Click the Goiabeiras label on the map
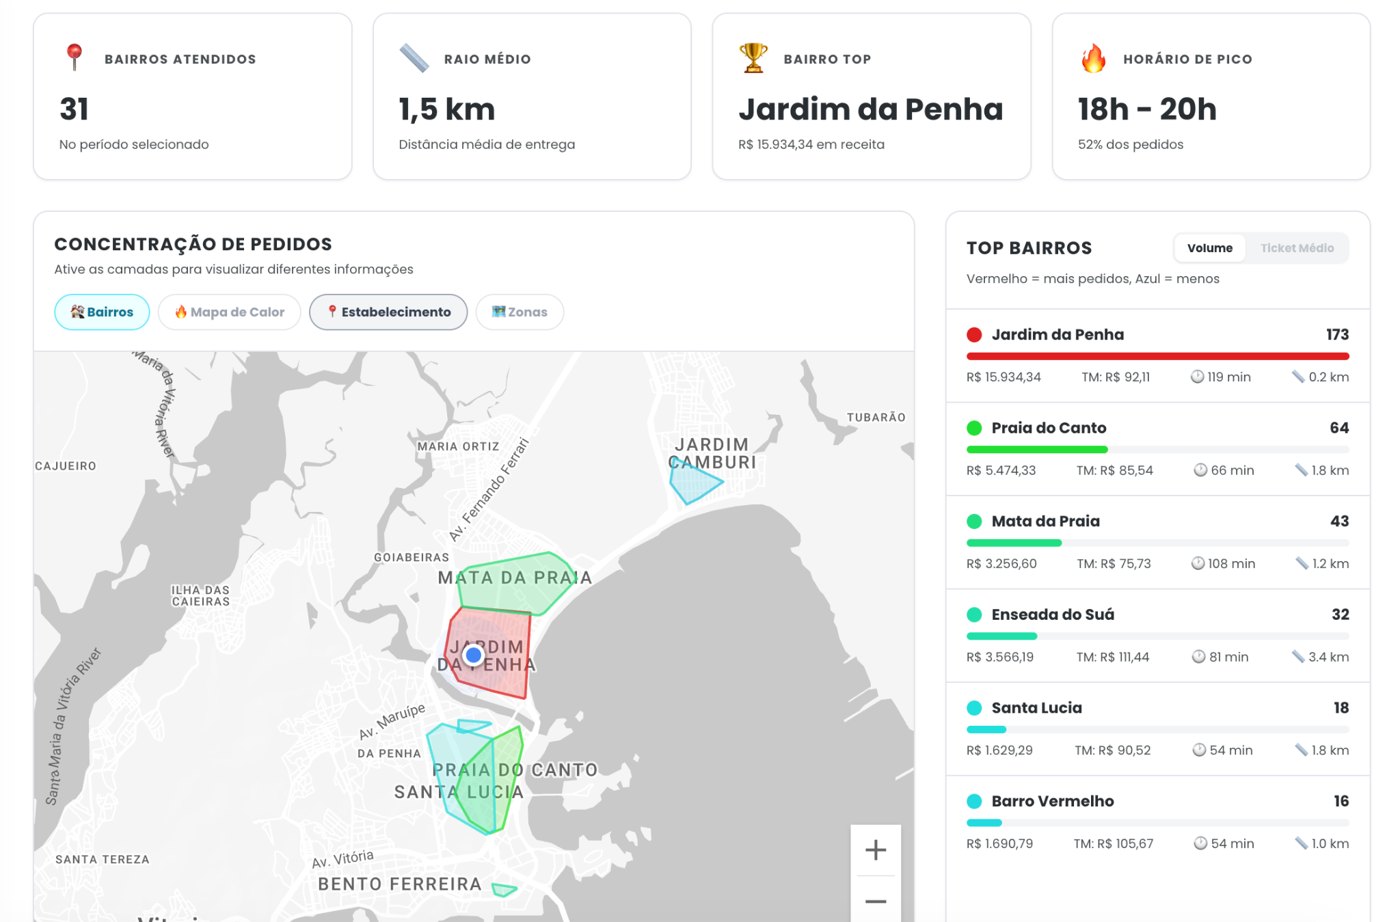 (411, 557)
